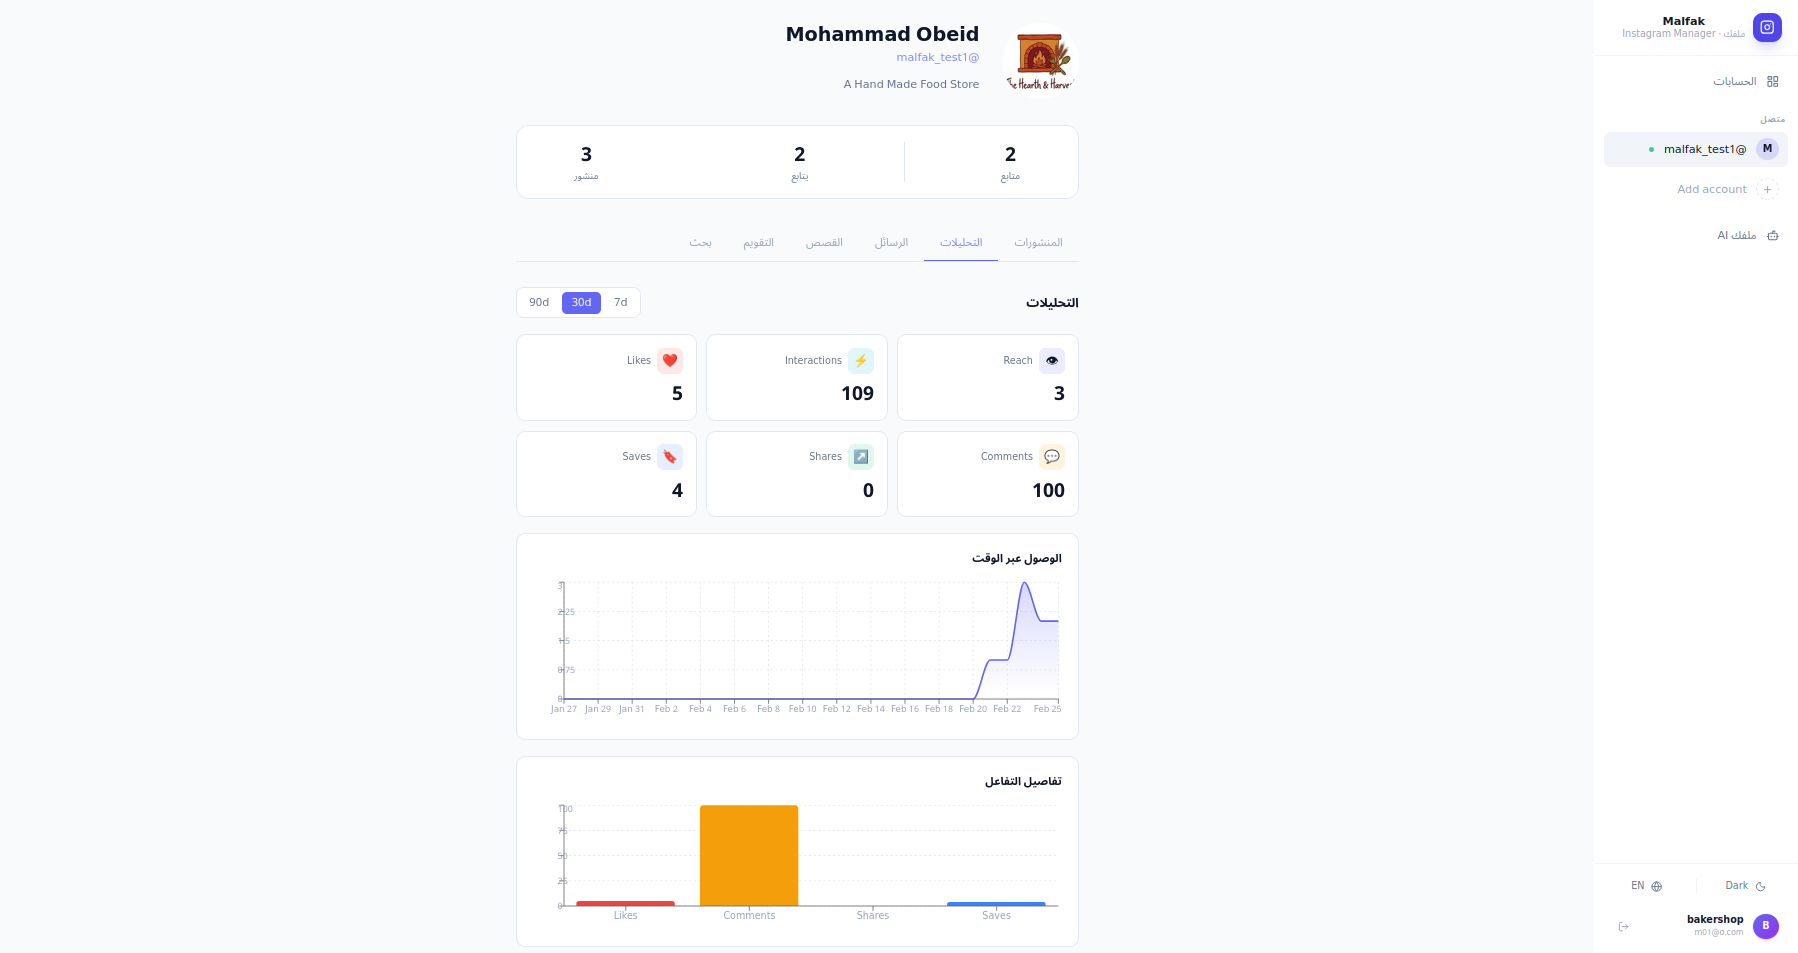Click the Add account link
This screenshot has height=953, width=1798.
[x=1711, y=189]
